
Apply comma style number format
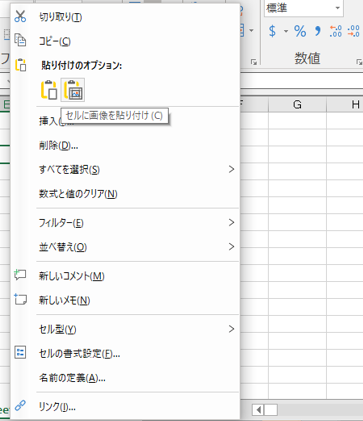coord(318,31)
